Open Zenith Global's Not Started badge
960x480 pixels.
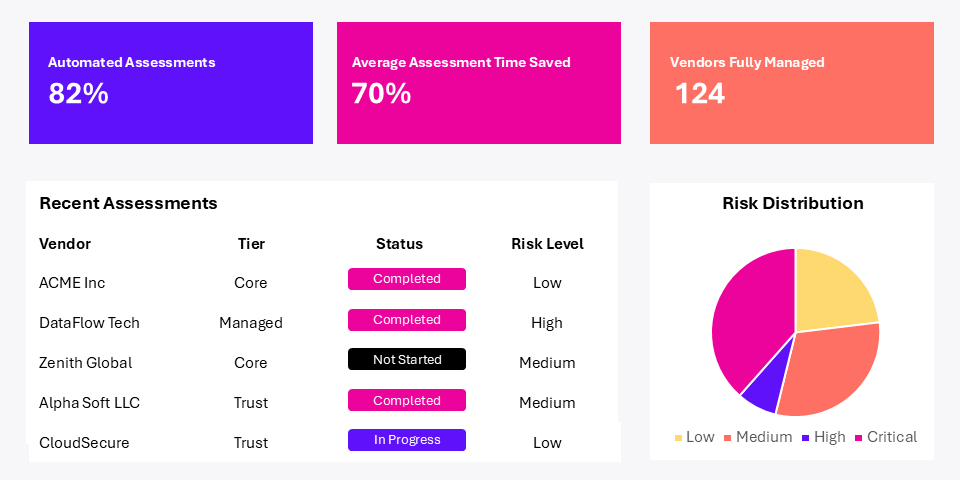point(406,359)
